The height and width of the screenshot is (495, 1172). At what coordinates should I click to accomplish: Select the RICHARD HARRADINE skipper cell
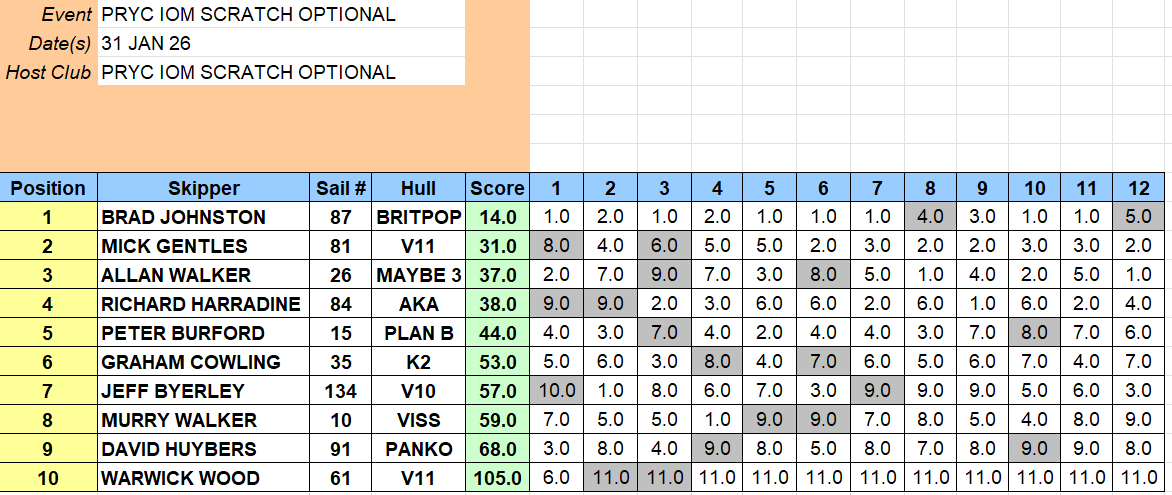click(204, 304)
